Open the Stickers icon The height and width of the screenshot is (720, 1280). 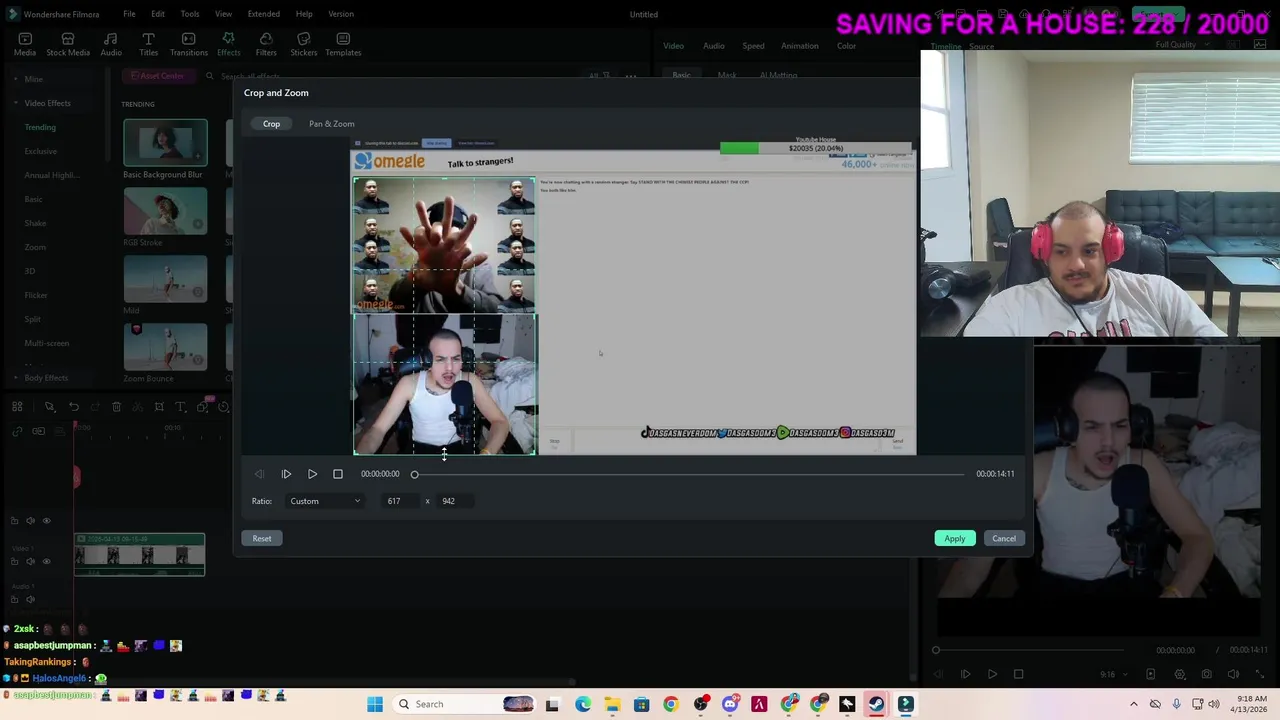click(x=304, y=45)
